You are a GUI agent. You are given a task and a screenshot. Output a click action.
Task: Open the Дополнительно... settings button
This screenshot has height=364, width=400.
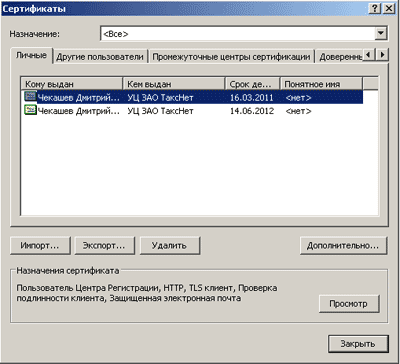tap(343, 246)
